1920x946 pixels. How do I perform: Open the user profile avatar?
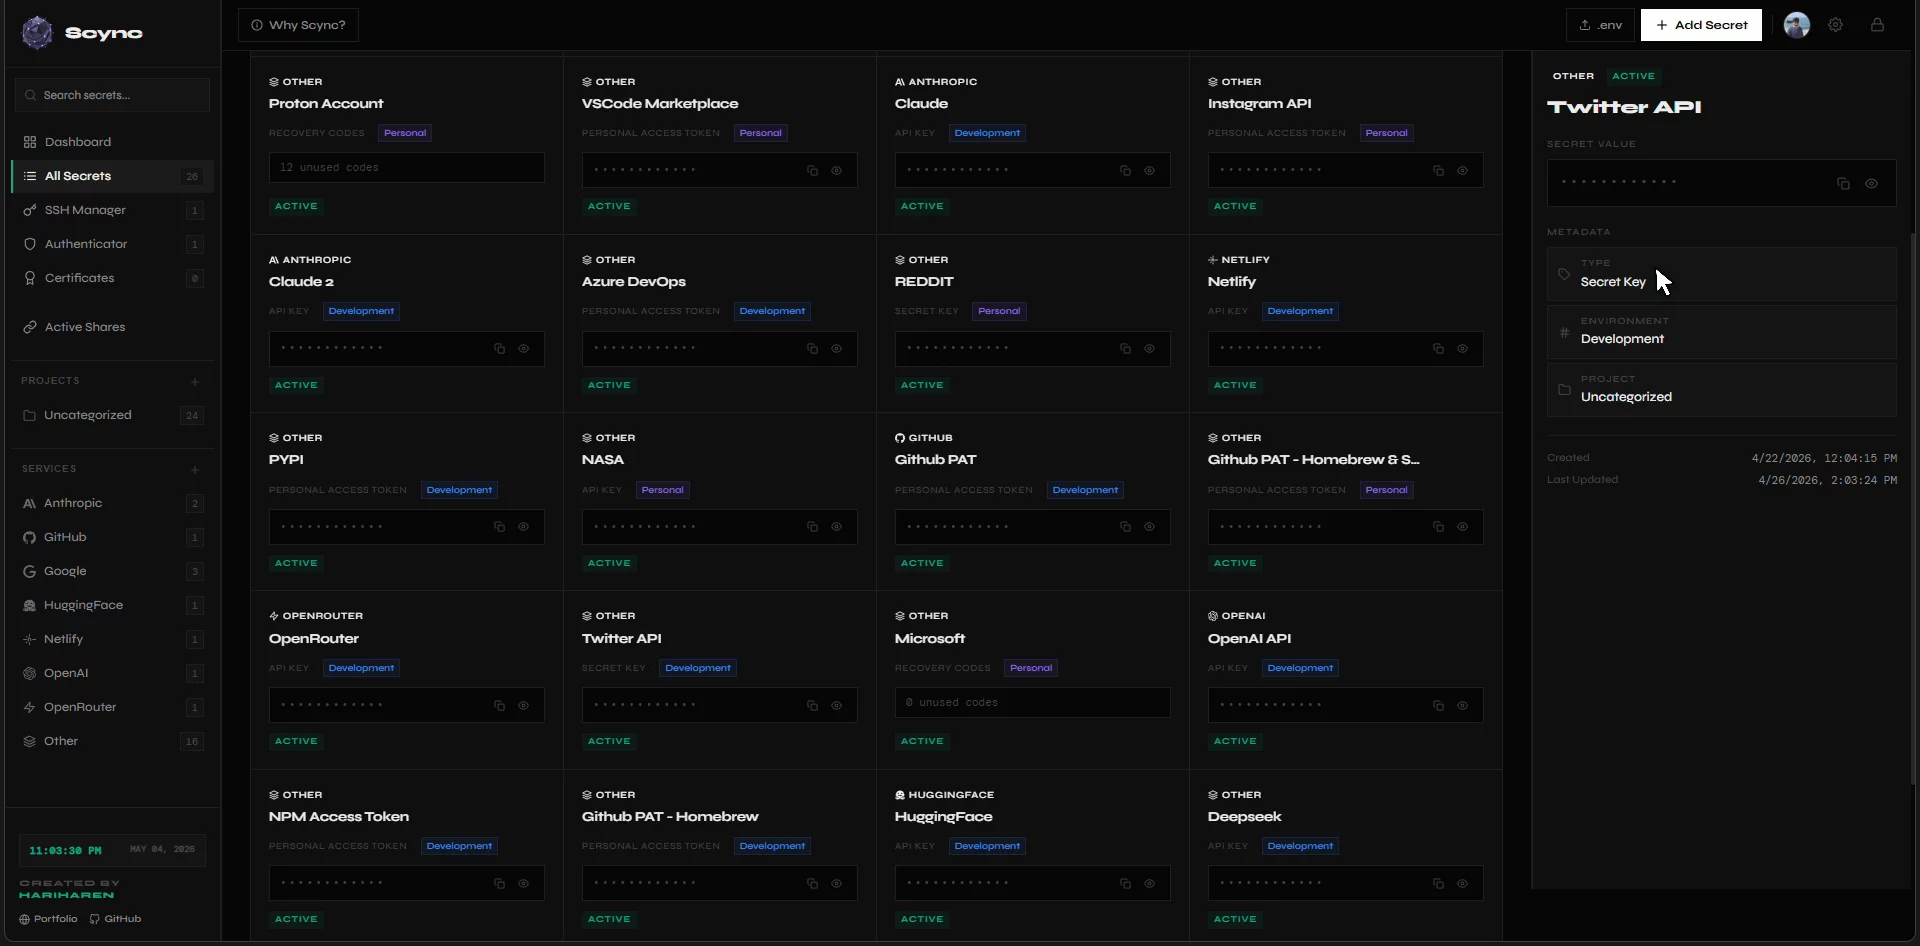pos(1797,25)
